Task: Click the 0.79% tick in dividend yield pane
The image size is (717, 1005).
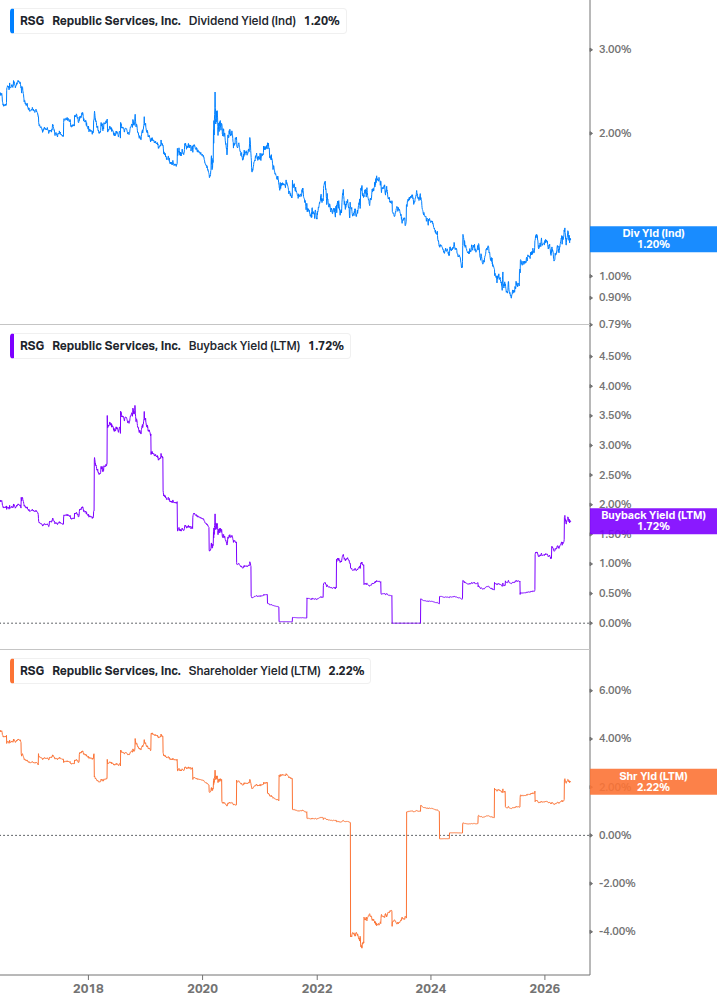Action: coord(615,324)
